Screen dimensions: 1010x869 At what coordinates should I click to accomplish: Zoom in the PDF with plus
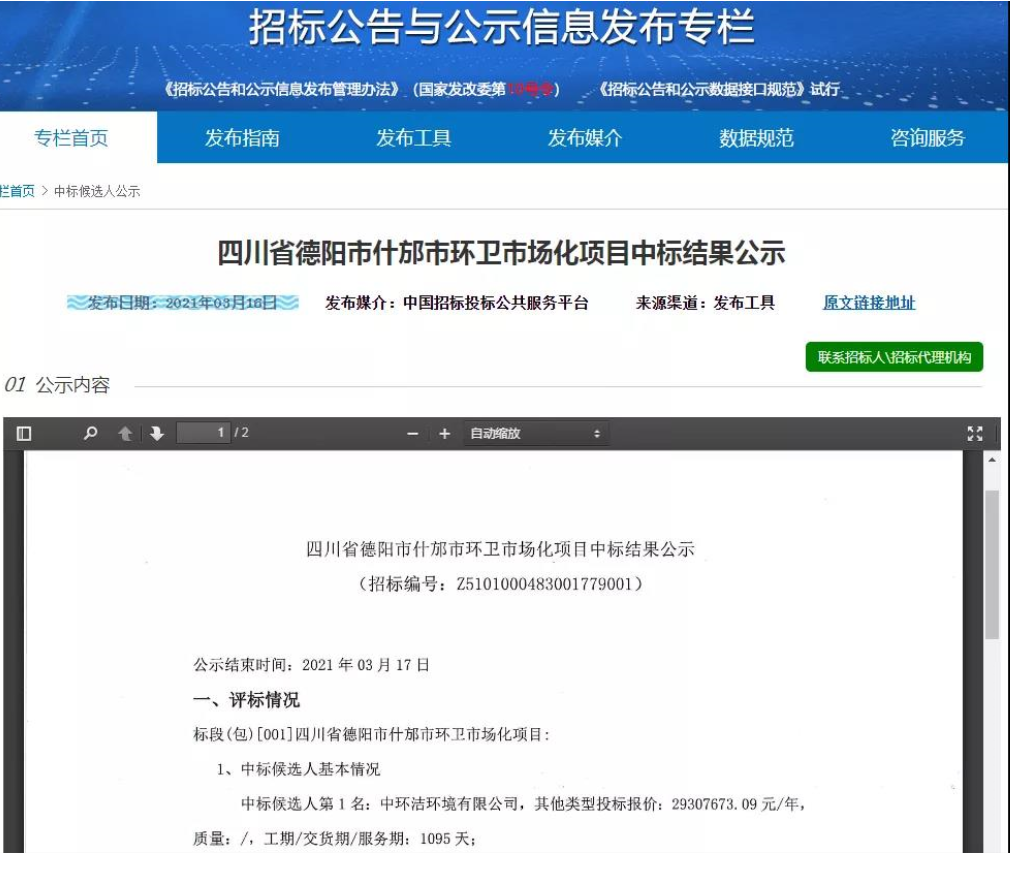point(444,433)
